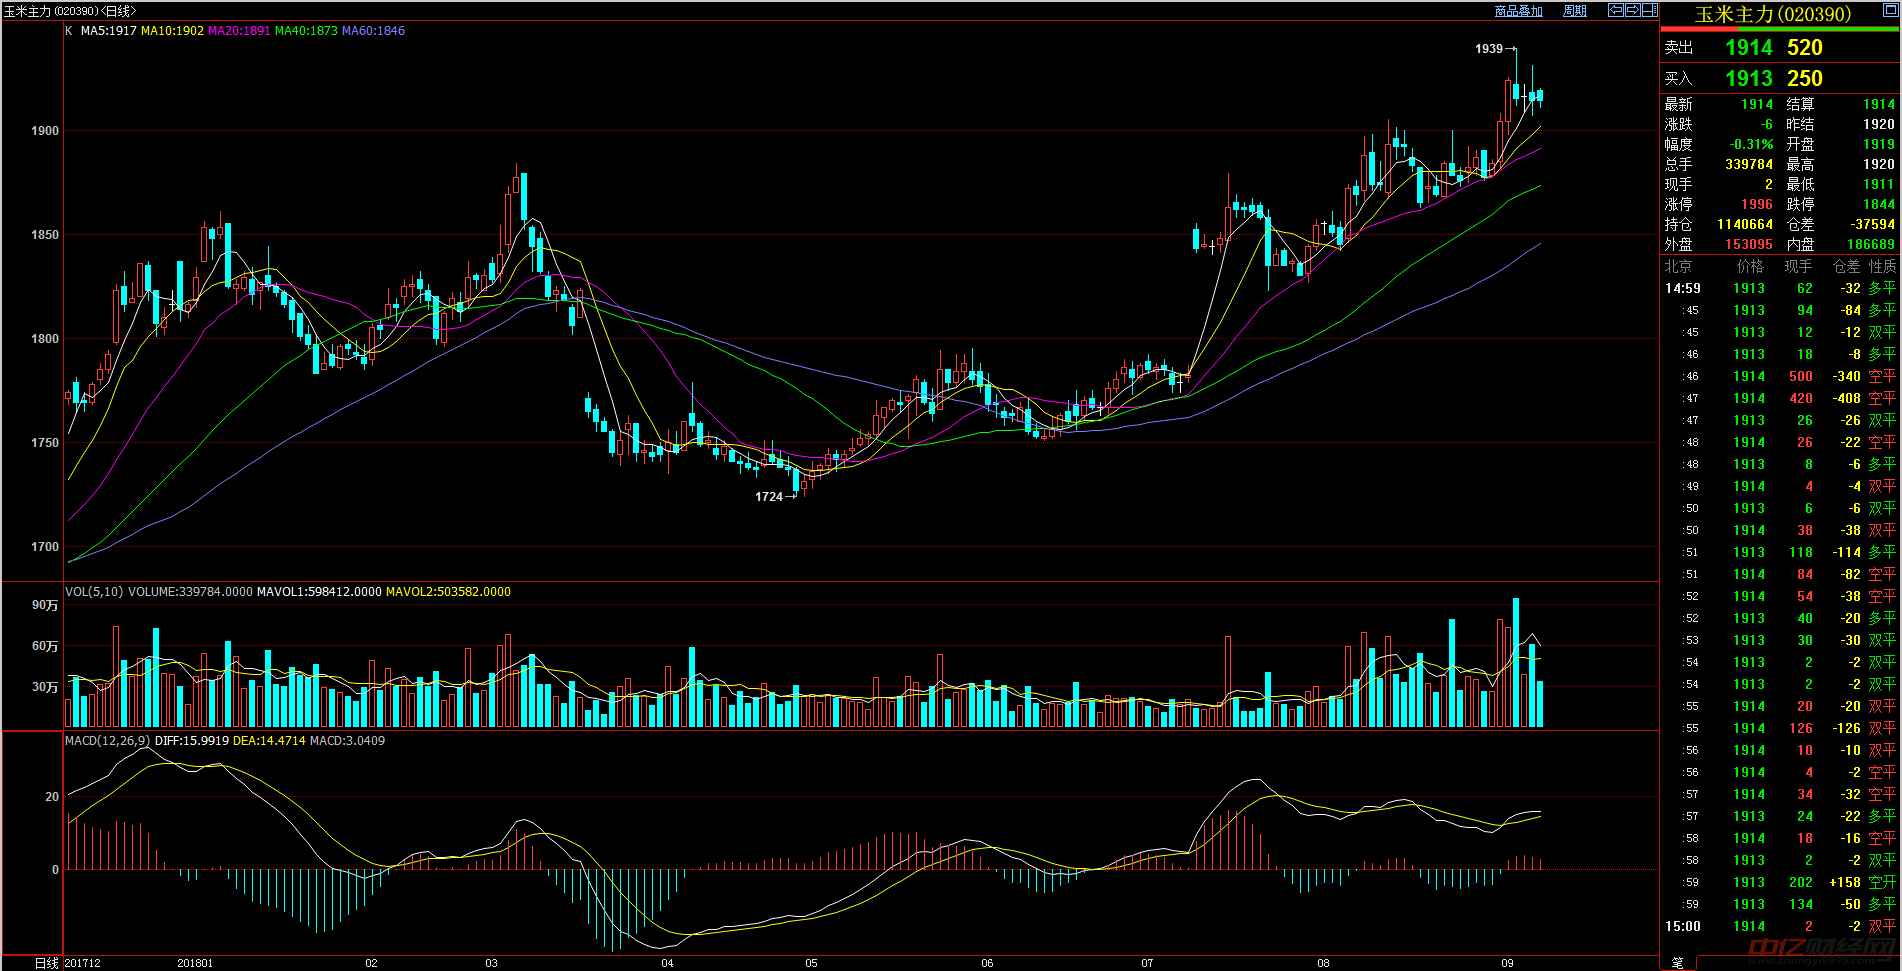
Task: Click the left arrow navigation icon
Action: [1615, 10]
